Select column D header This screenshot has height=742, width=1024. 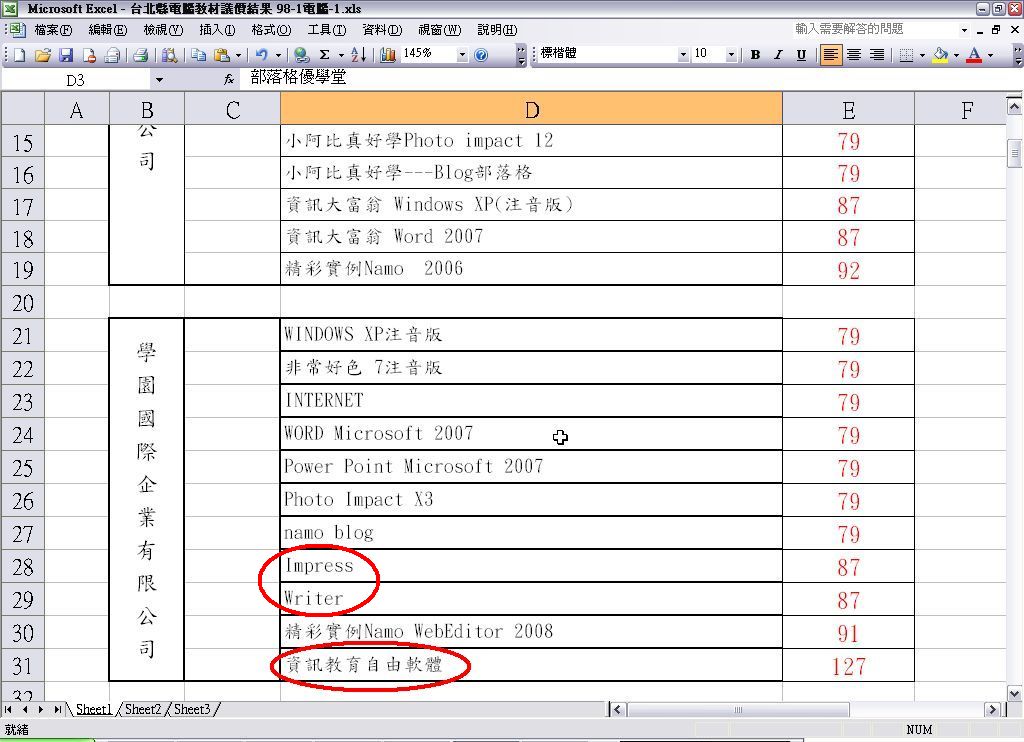[531, 109]
